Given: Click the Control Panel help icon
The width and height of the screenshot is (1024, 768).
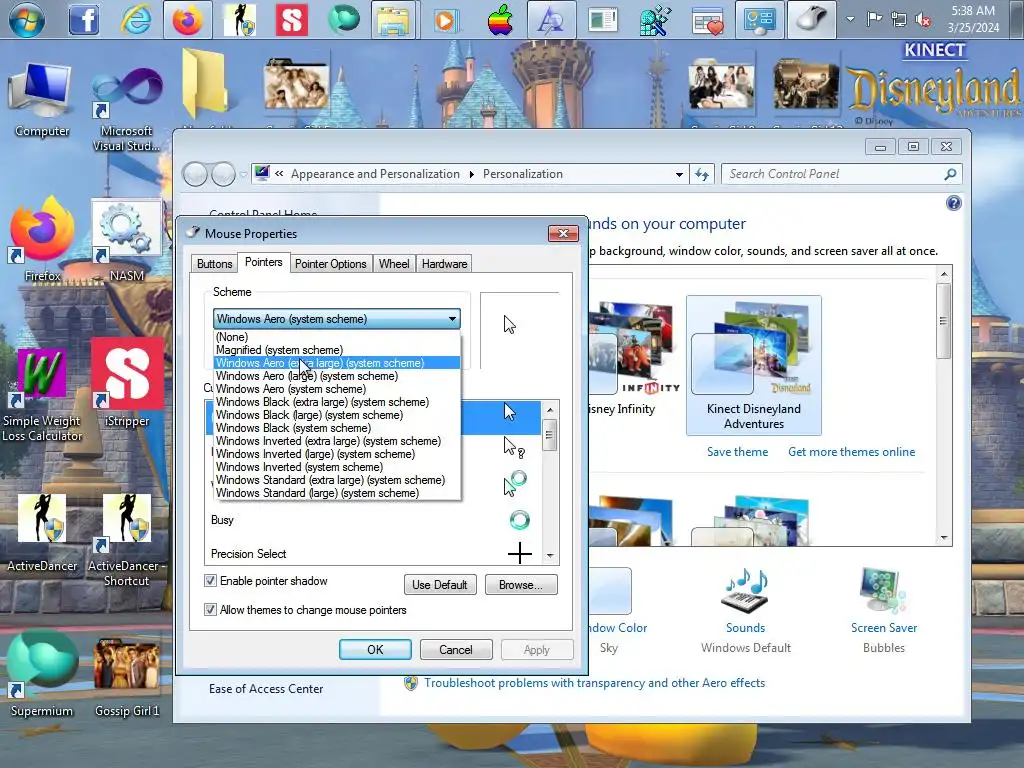Looking at the screenshot, I should point(953,203).
